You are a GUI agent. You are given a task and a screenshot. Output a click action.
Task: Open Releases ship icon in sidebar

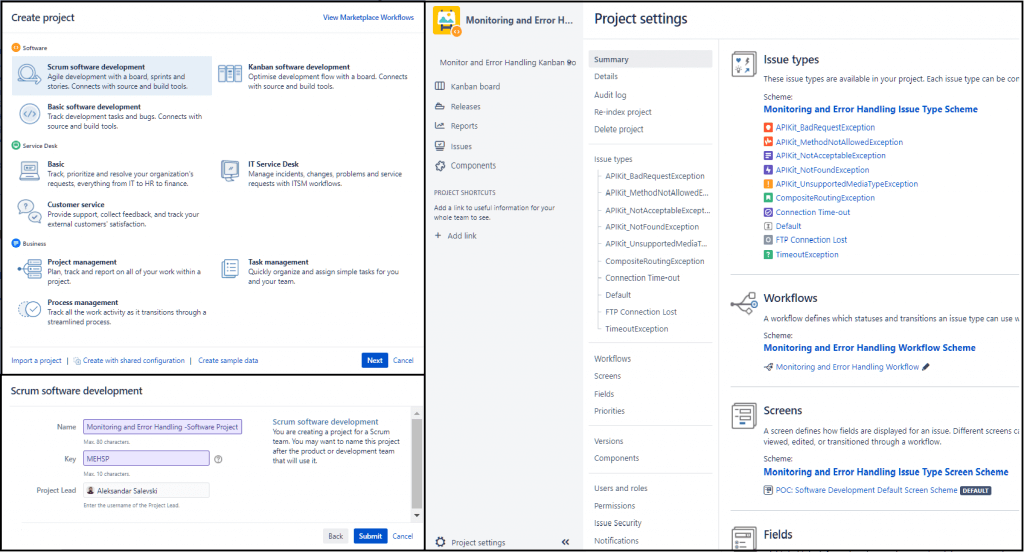pyautogui.click(x=440, y=106)
